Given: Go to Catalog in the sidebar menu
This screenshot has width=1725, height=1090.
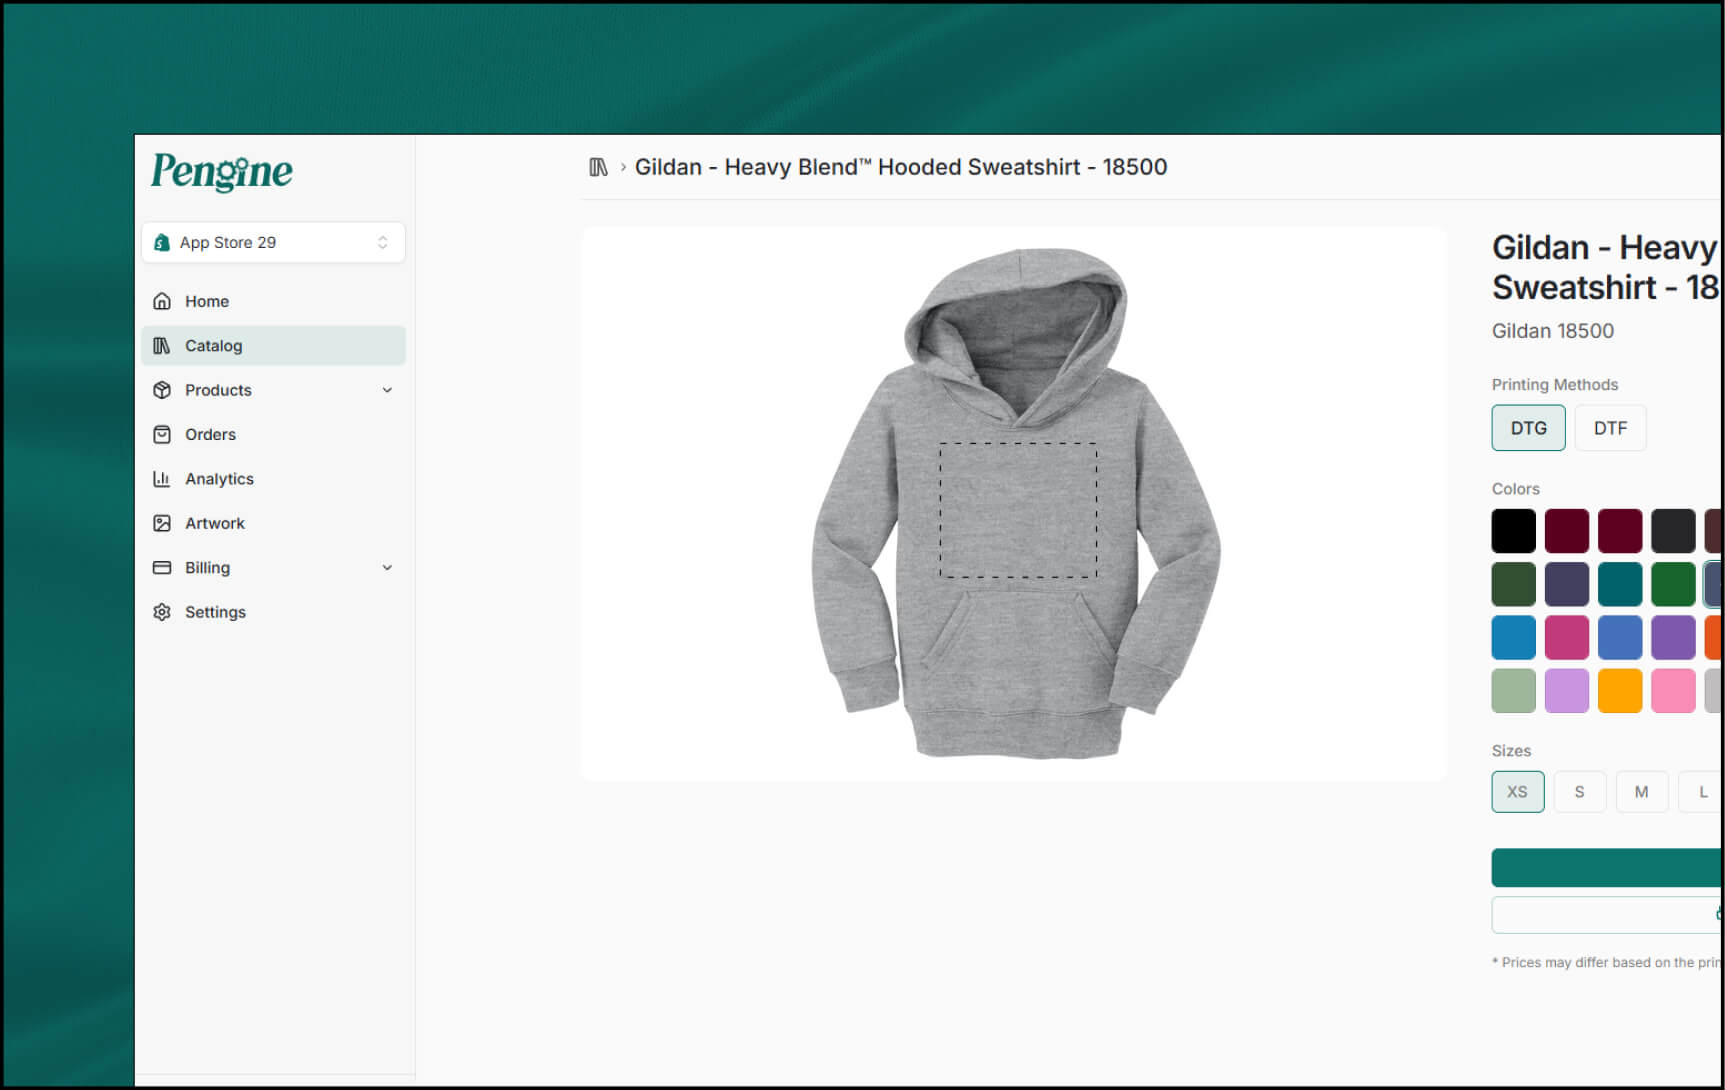Looking at the screenshot, I should 213,345.
